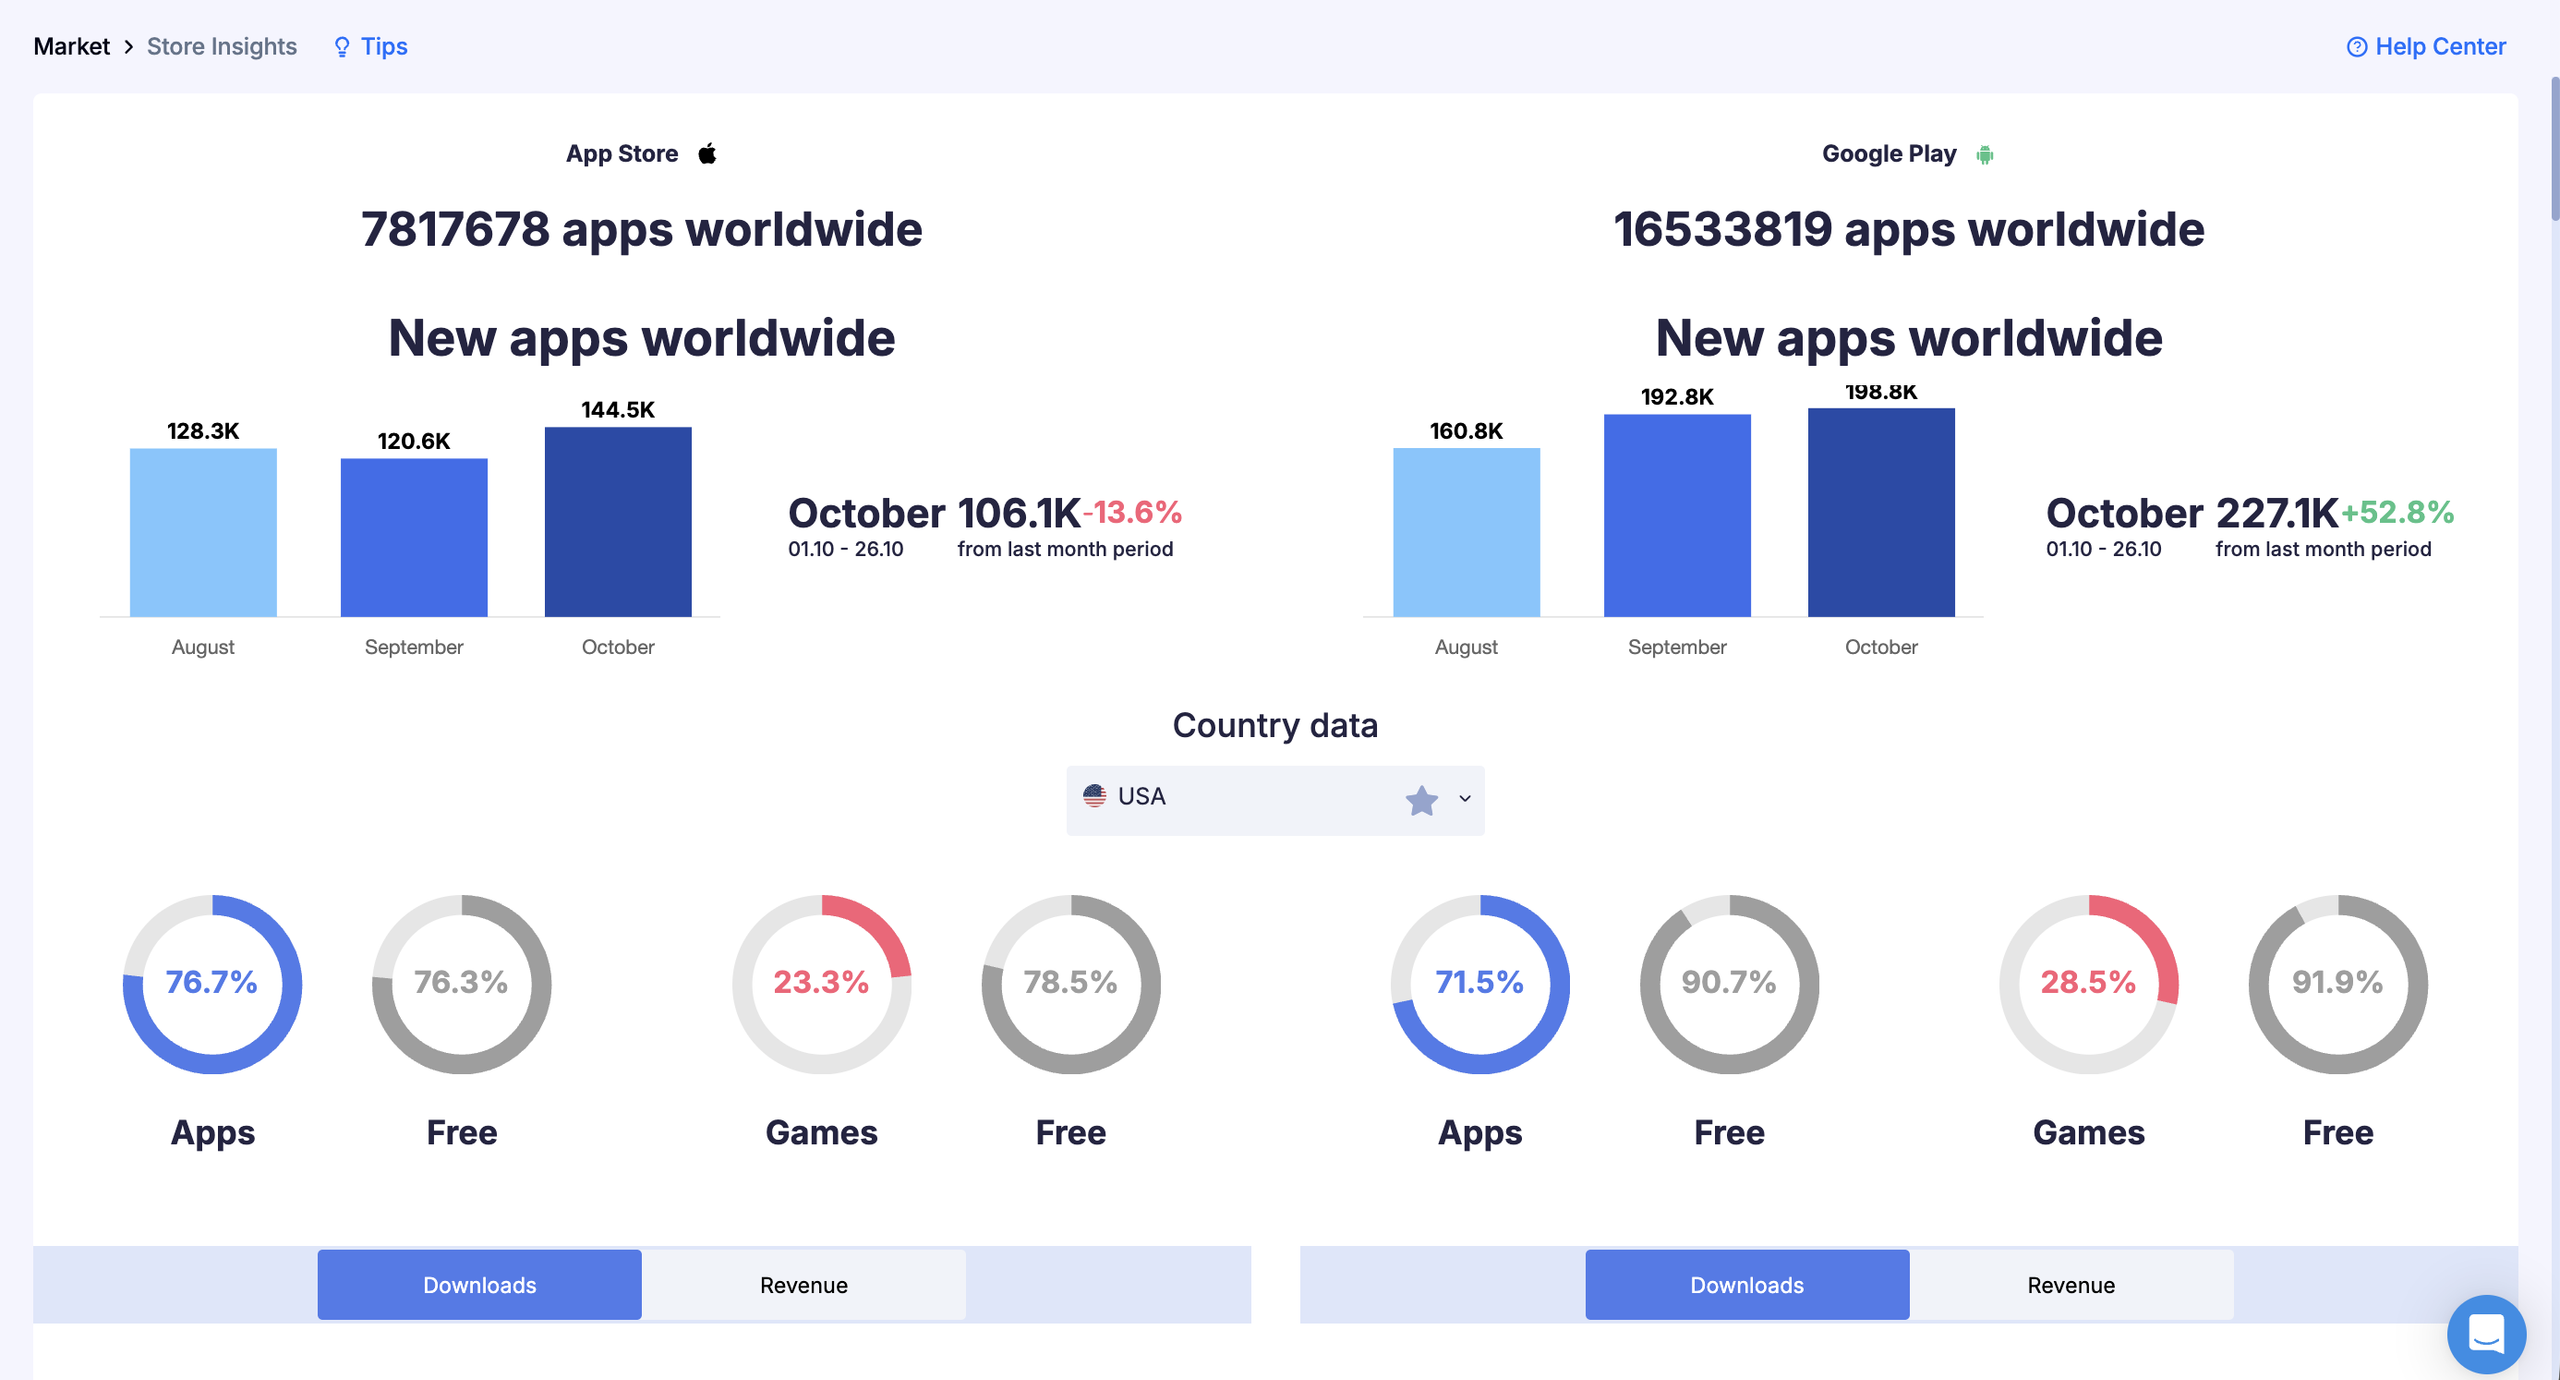
Task: Click the USA flag icon
Action: click(x=1095, y=796)
